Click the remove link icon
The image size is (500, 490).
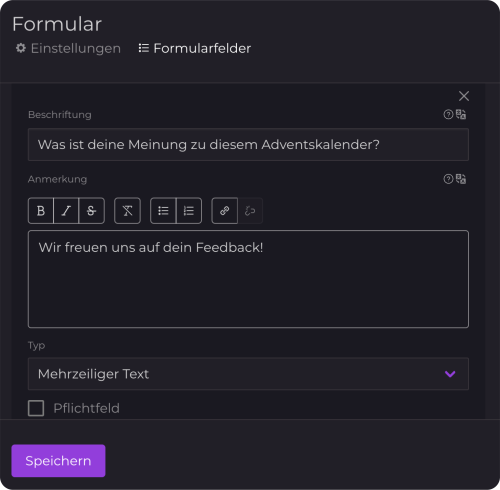tap(250, 211)
